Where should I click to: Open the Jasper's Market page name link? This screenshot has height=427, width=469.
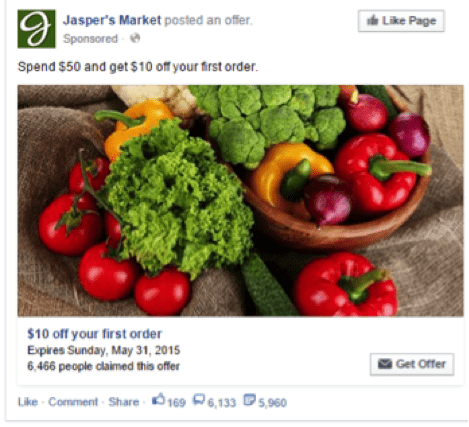[x=112, y=20]
